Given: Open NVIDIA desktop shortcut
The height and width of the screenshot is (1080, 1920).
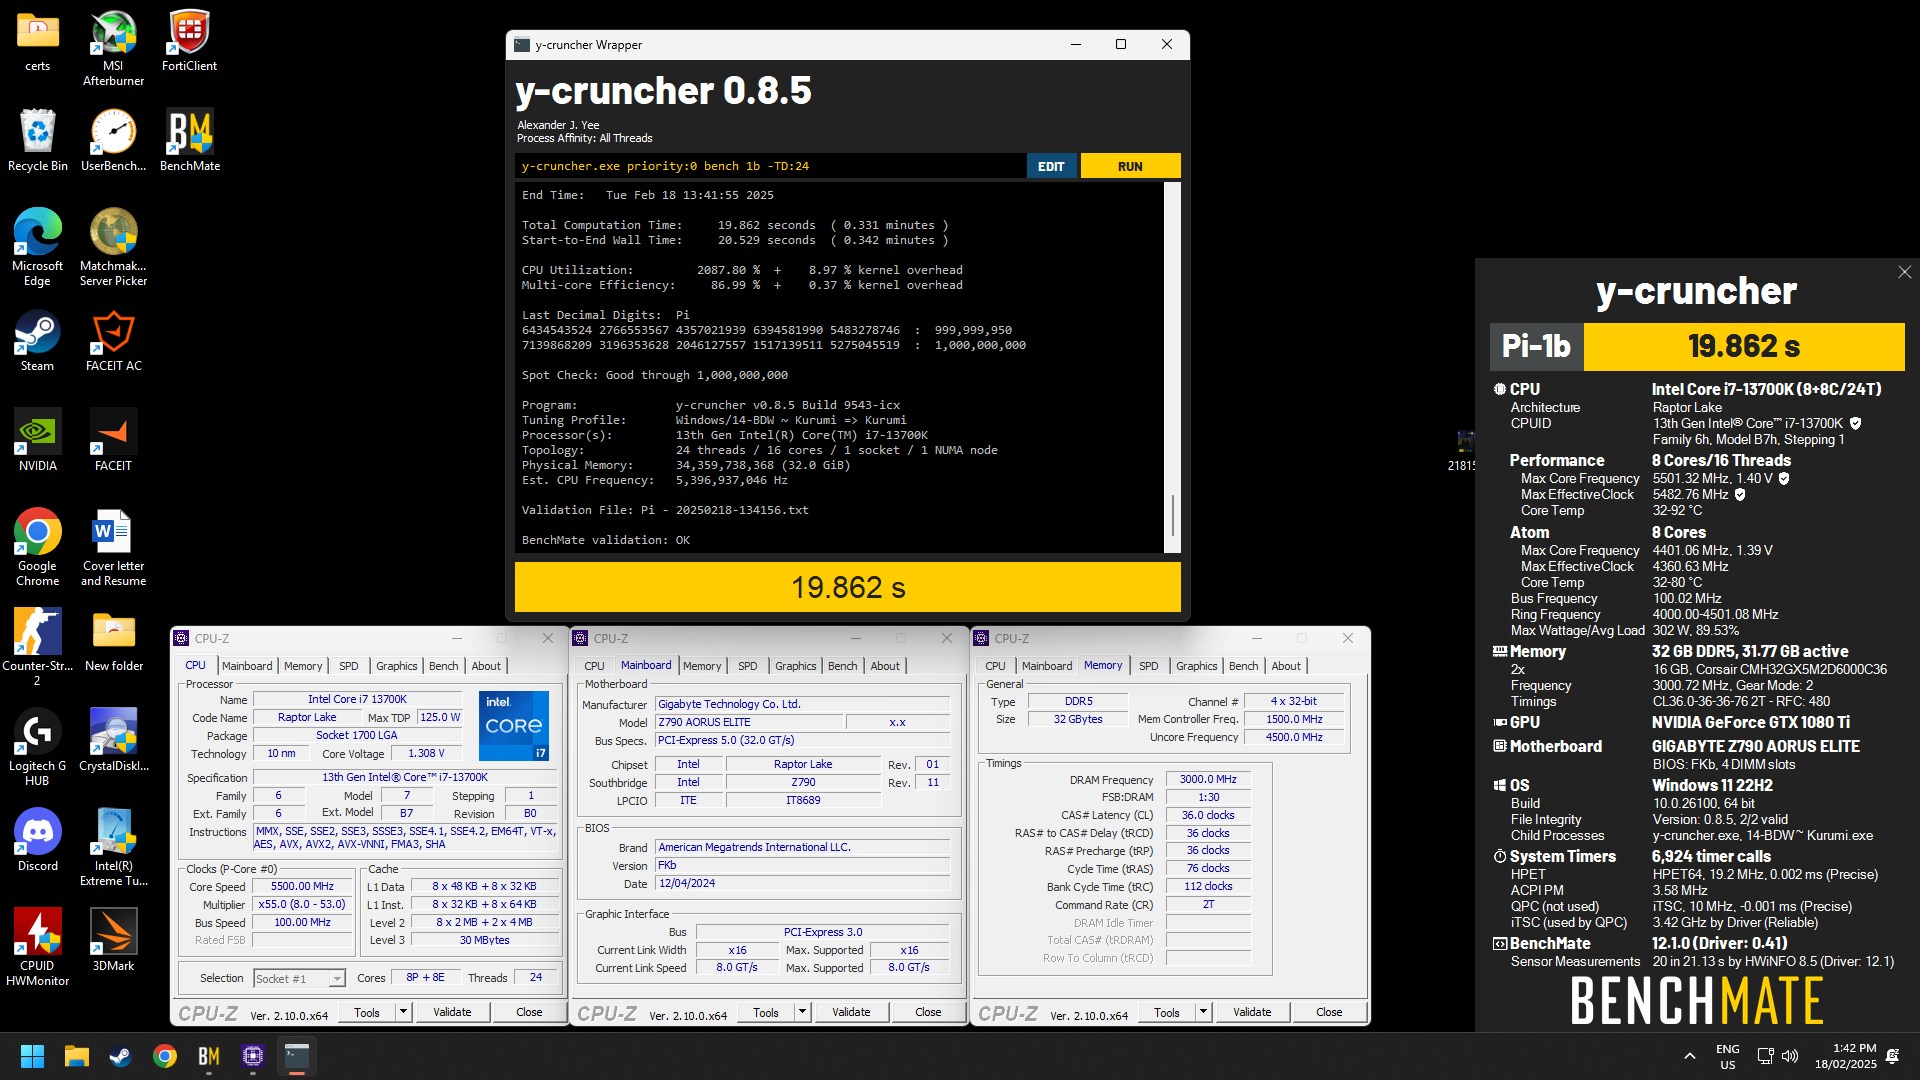Looking at the screenshot, I should pos(38,441).
